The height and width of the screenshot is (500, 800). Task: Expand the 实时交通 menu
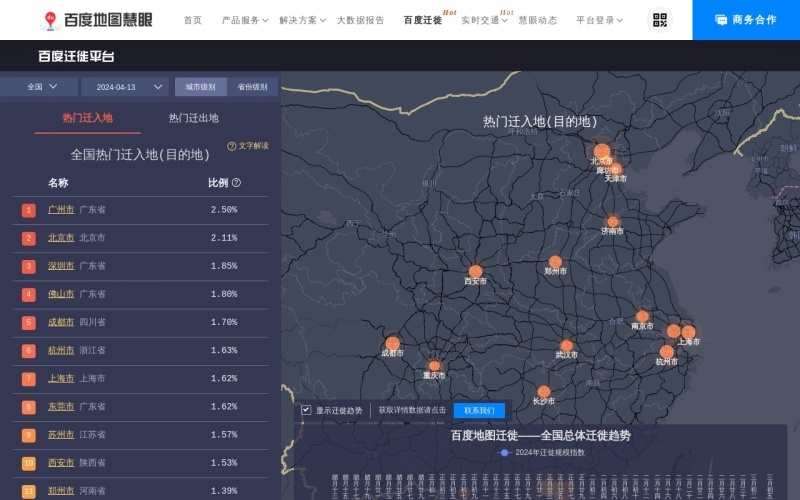coord(484,20)
